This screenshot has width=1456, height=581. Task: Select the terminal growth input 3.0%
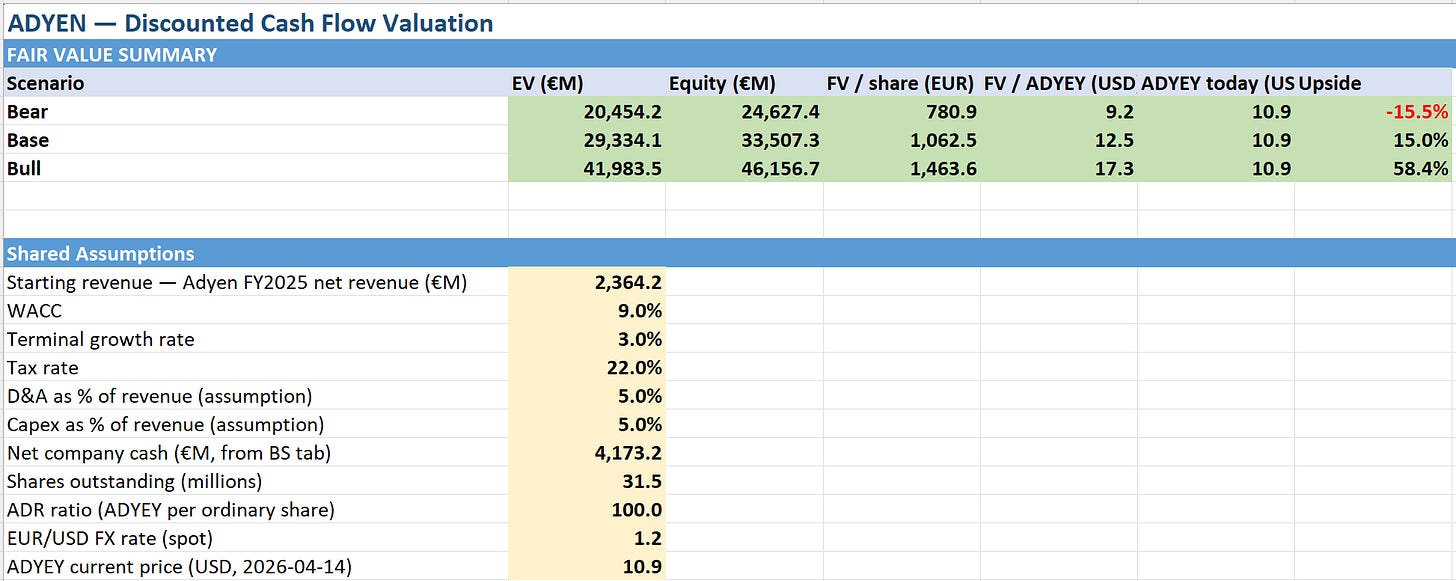[x=587, y=339]
